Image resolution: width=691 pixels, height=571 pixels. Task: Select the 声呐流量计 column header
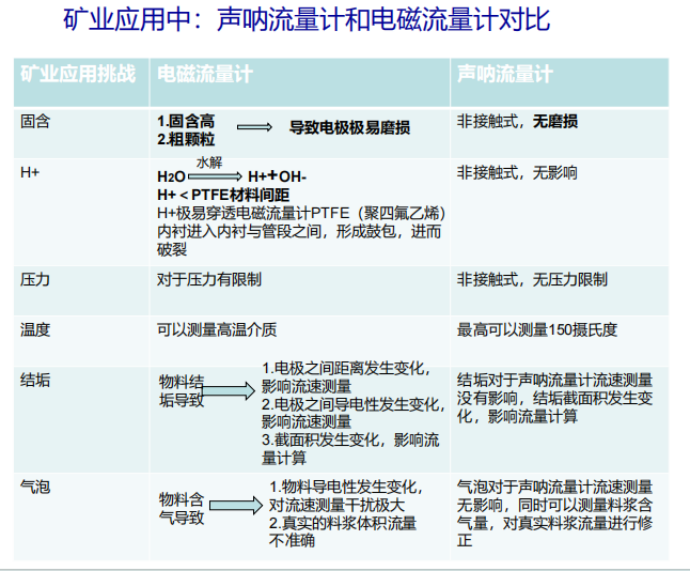click(x=505, y=76)
